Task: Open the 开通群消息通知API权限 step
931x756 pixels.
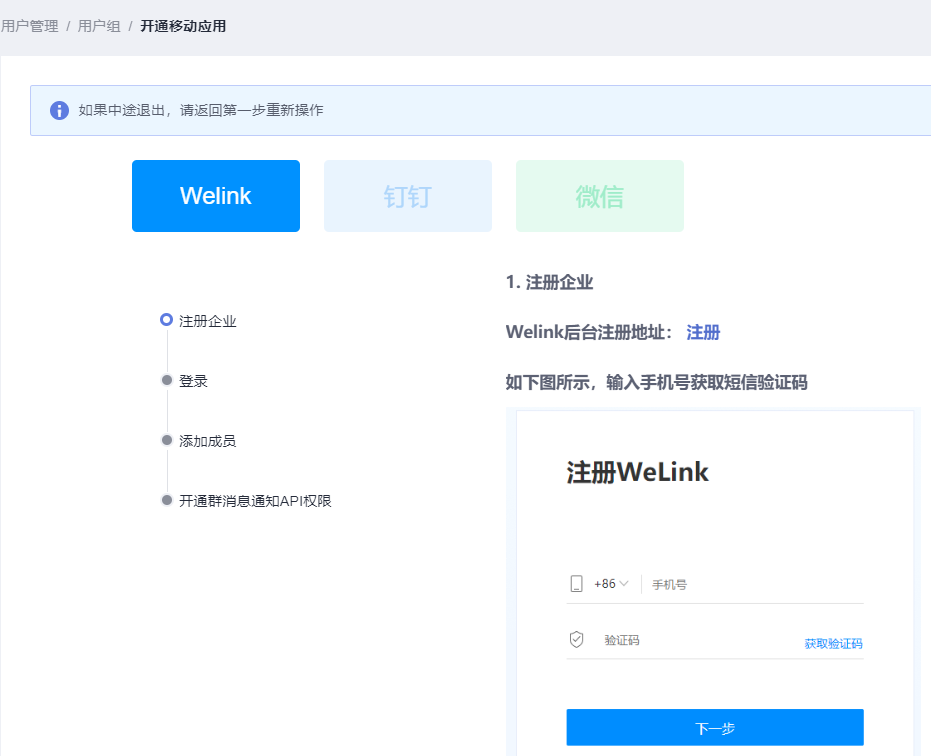Action: (255, 501)
